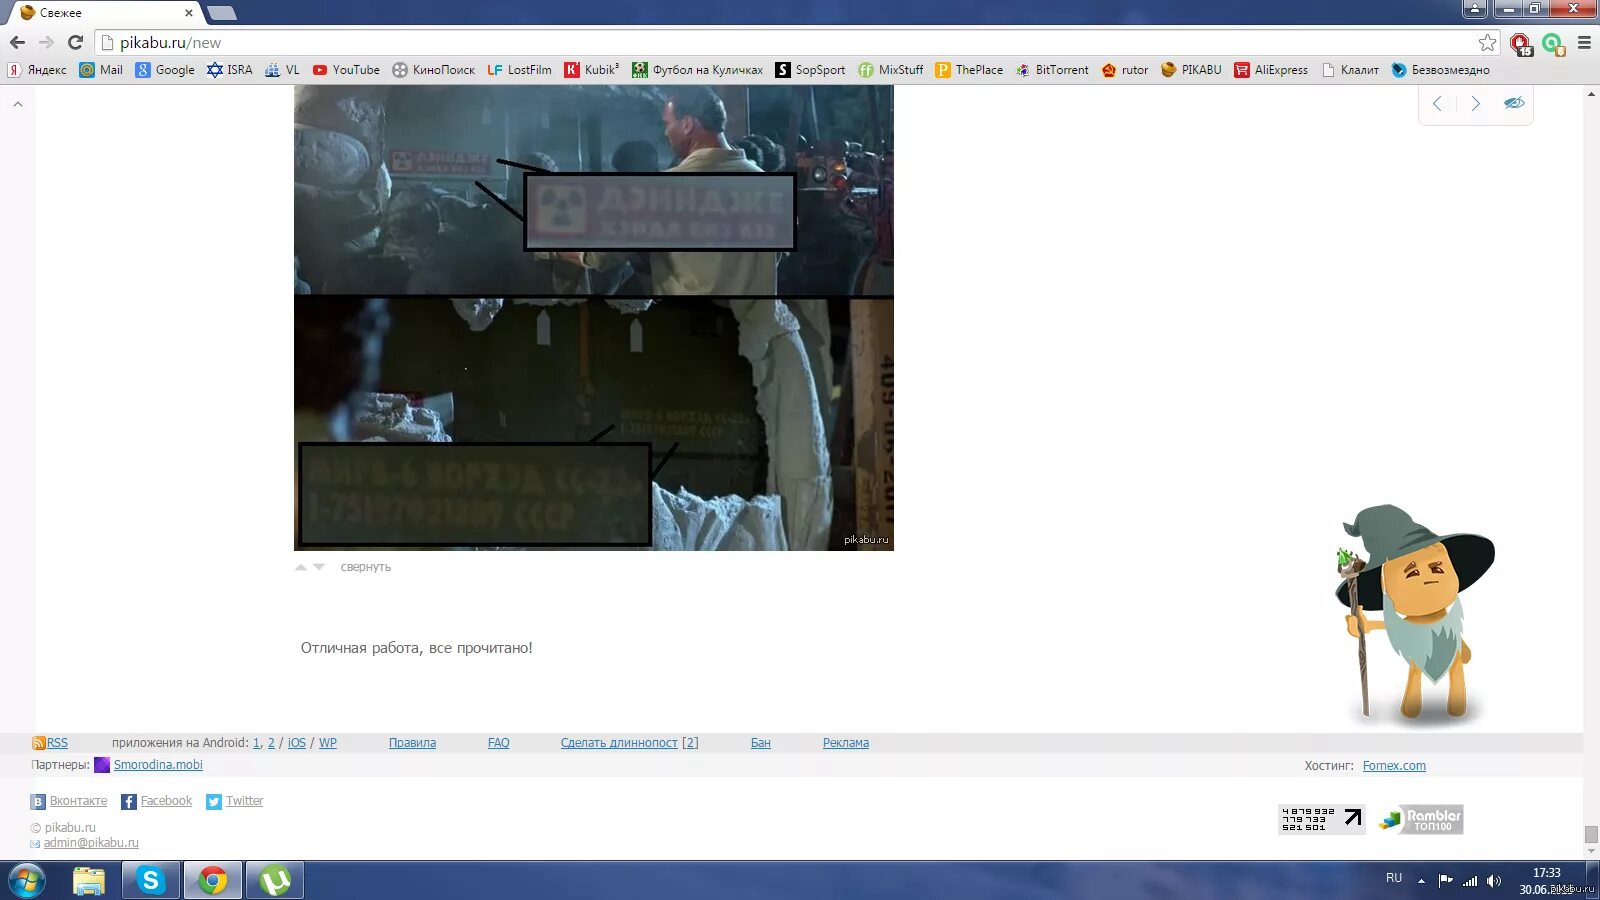Screen dimensions: 1600x900
Task: Open the КиноПоиск bookmark
Action: (x=434, y=70)
